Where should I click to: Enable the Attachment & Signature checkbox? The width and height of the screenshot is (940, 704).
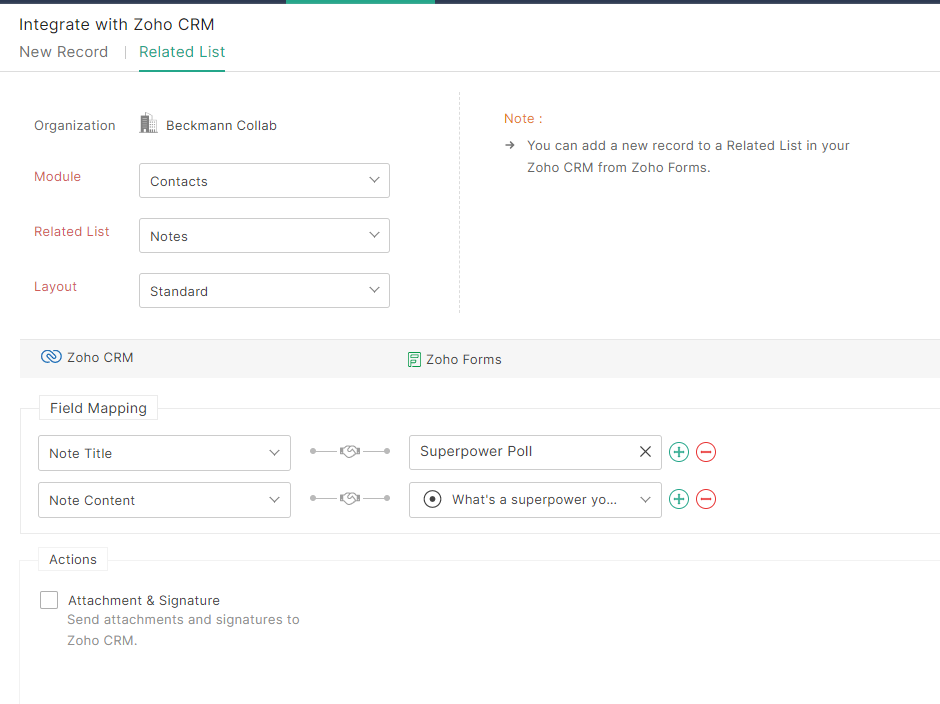[49, 600]
